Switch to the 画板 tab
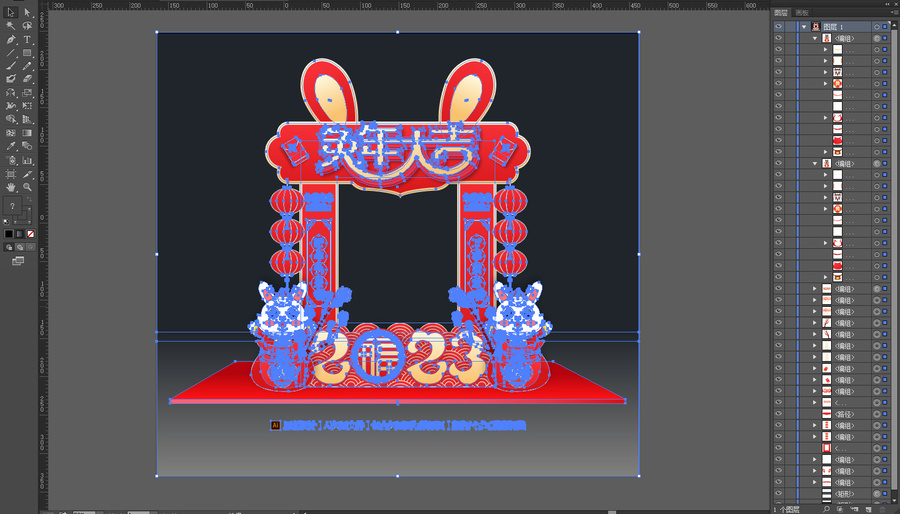The height and width of the screenshot is (514, 900). pyautogui.click(x=802, y=13)
